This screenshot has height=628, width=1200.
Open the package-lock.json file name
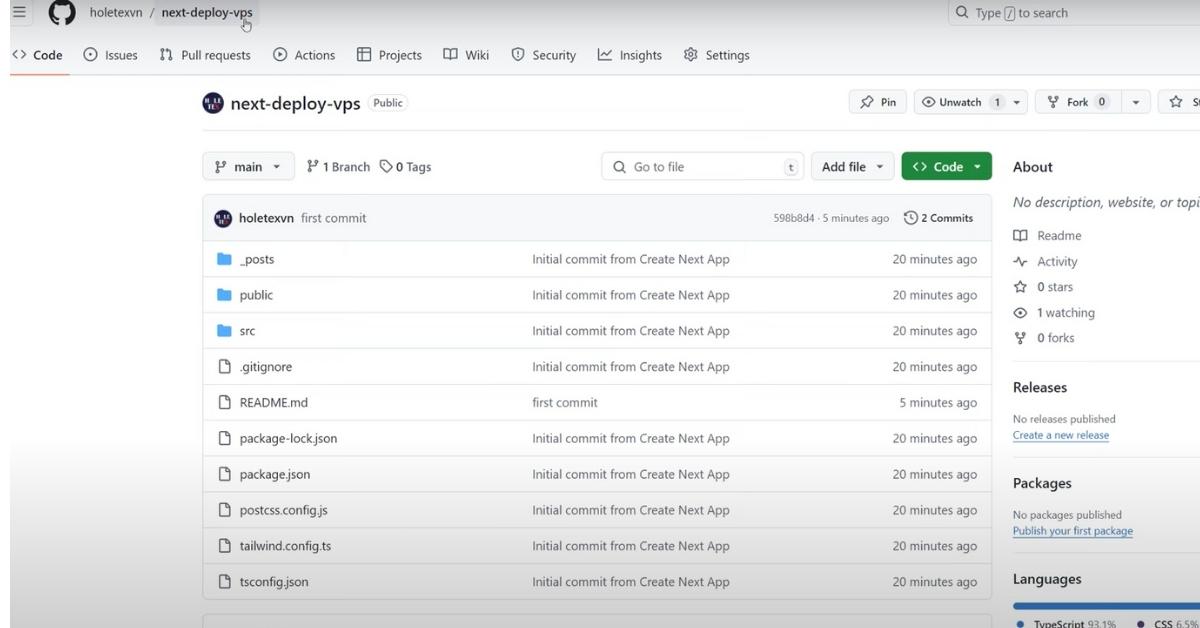(x=288, y=438)
